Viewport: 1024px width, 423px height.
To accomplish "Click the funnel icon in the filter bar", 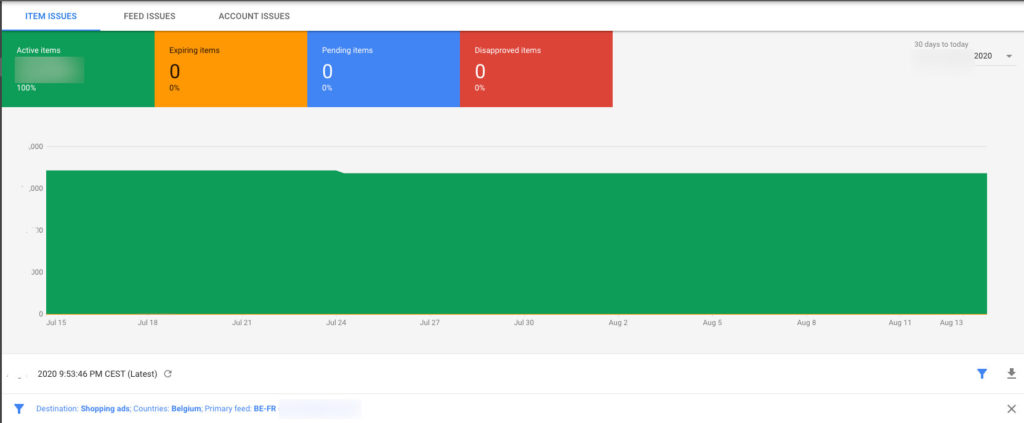I will (x=19, y=409).
